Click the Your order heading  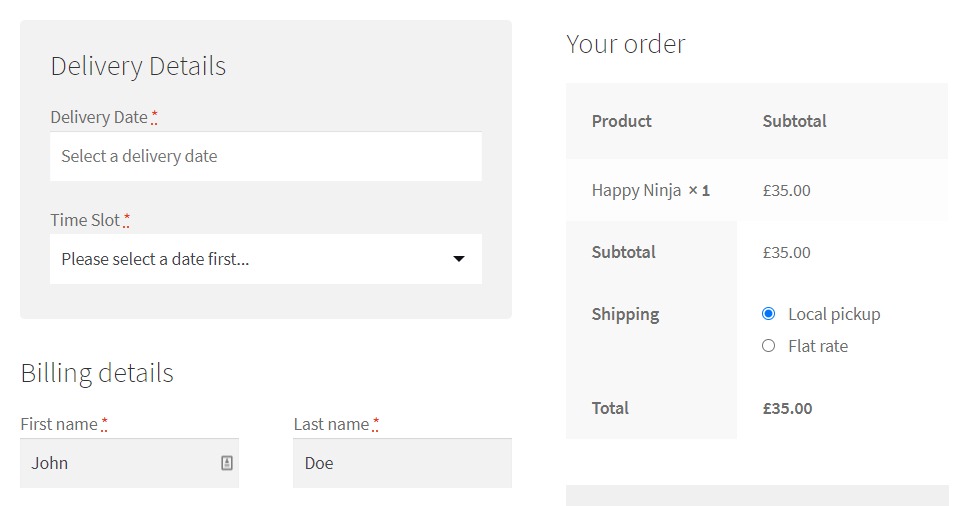(626, 44)
